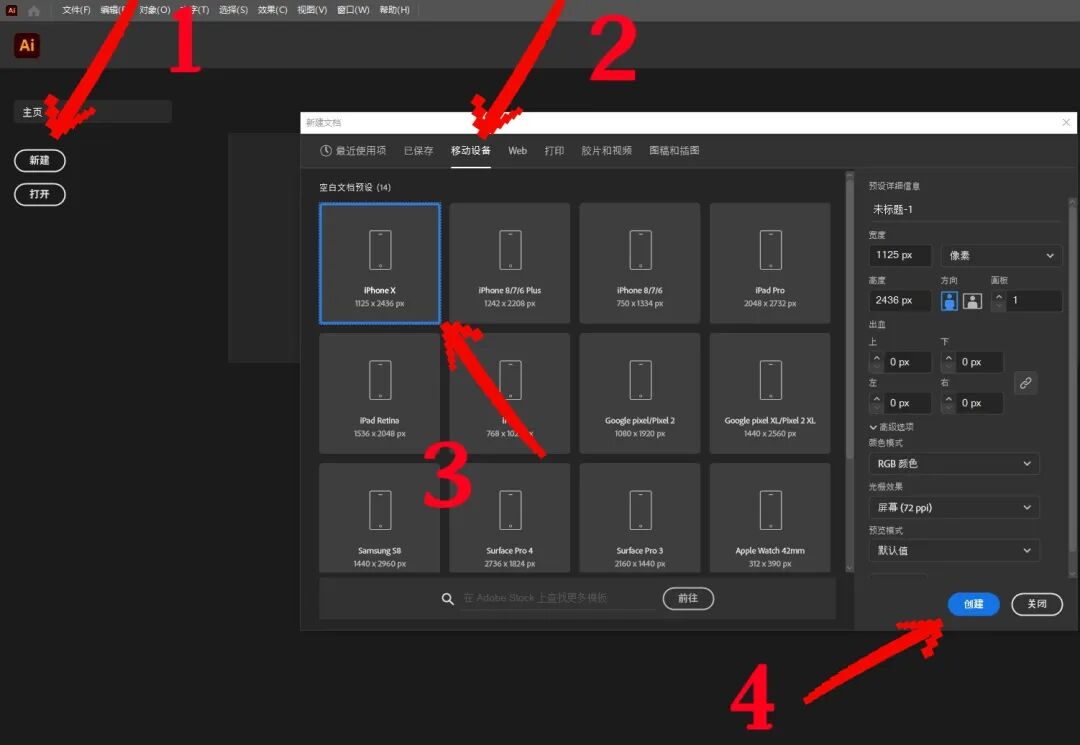Viewport: 1080px width, 745px height.
Task: Open the color mode dropdown RGB 颜色
Action: tap(954, 463)
